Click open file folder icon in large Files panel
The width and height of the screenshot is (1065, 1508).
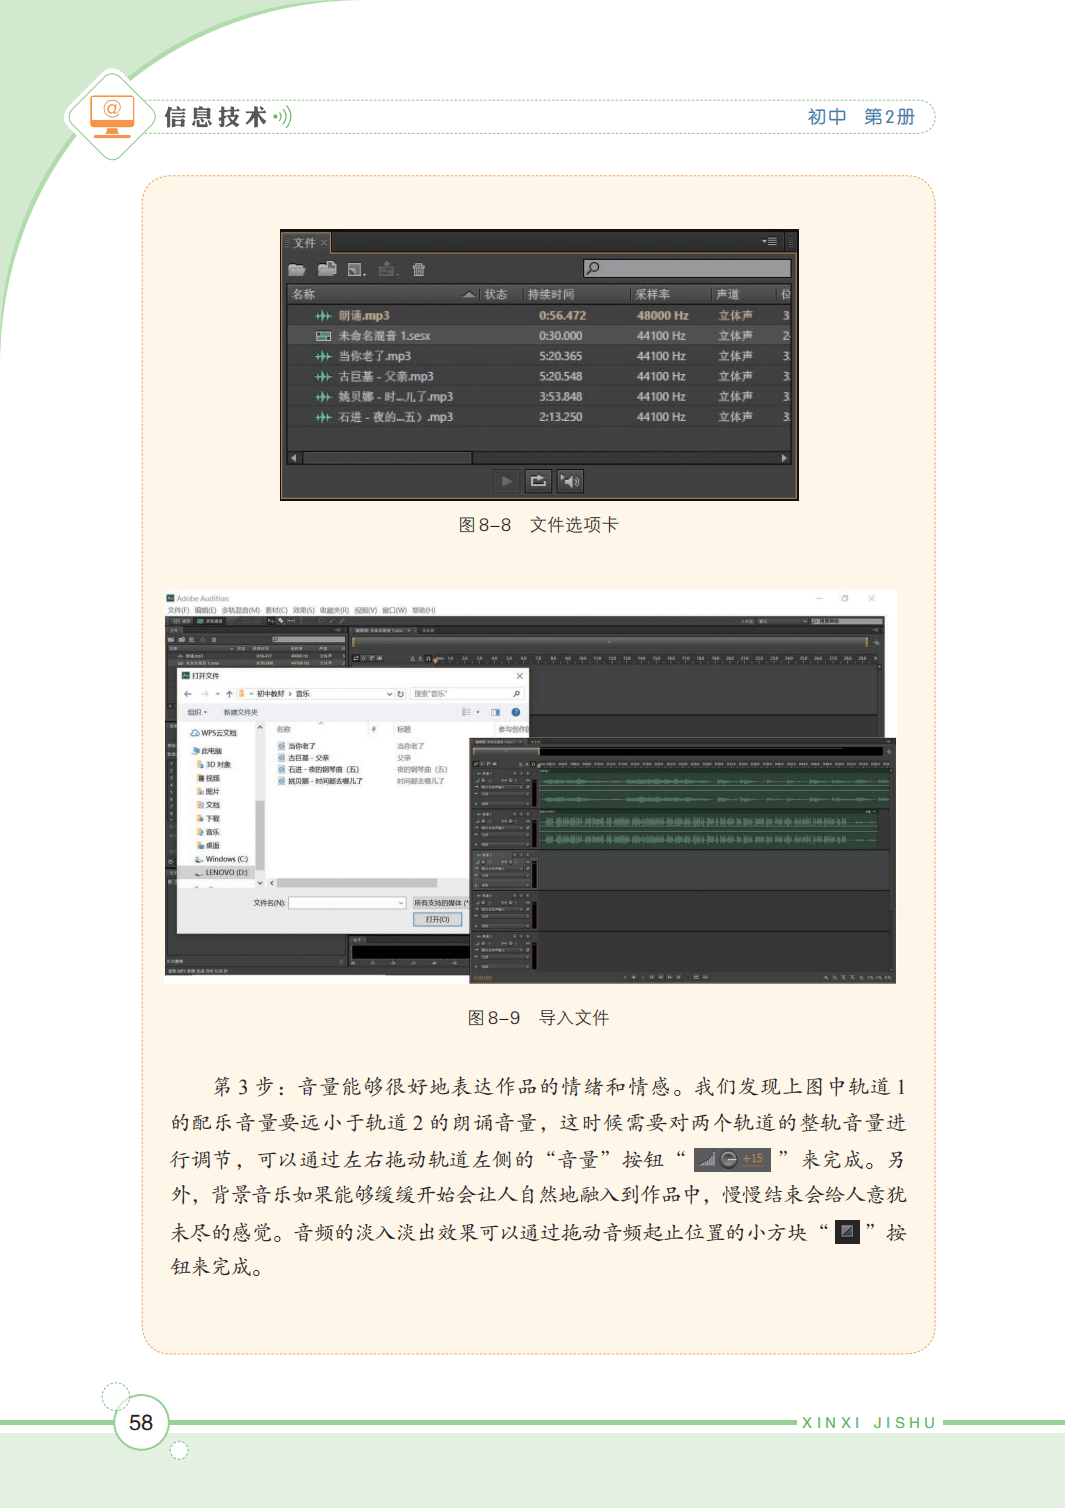click(297, 269)
